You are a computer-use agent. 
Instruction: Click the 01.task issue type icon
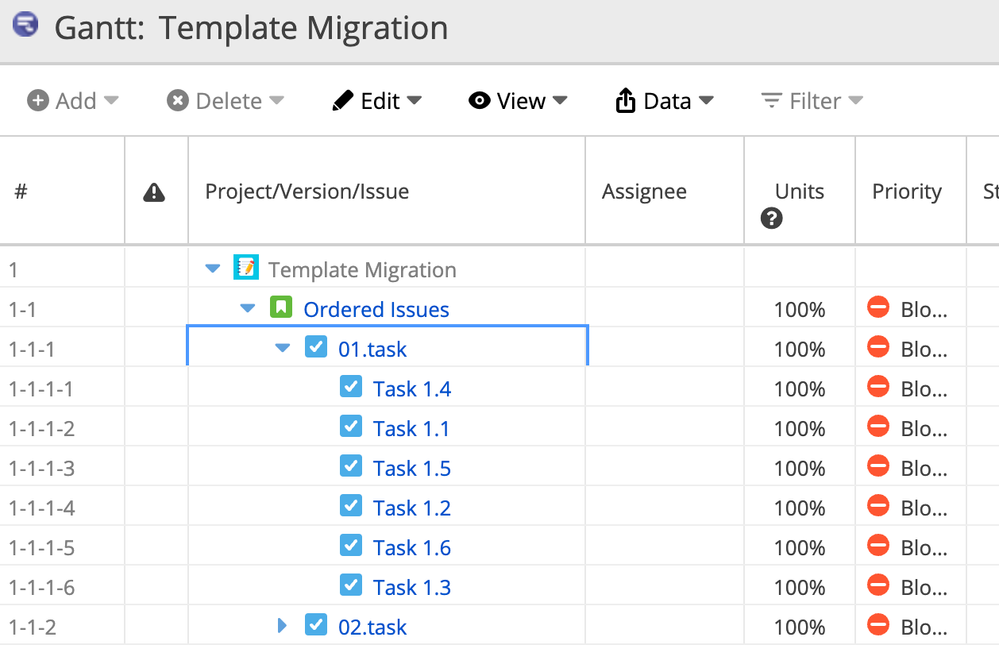[316, 347]
